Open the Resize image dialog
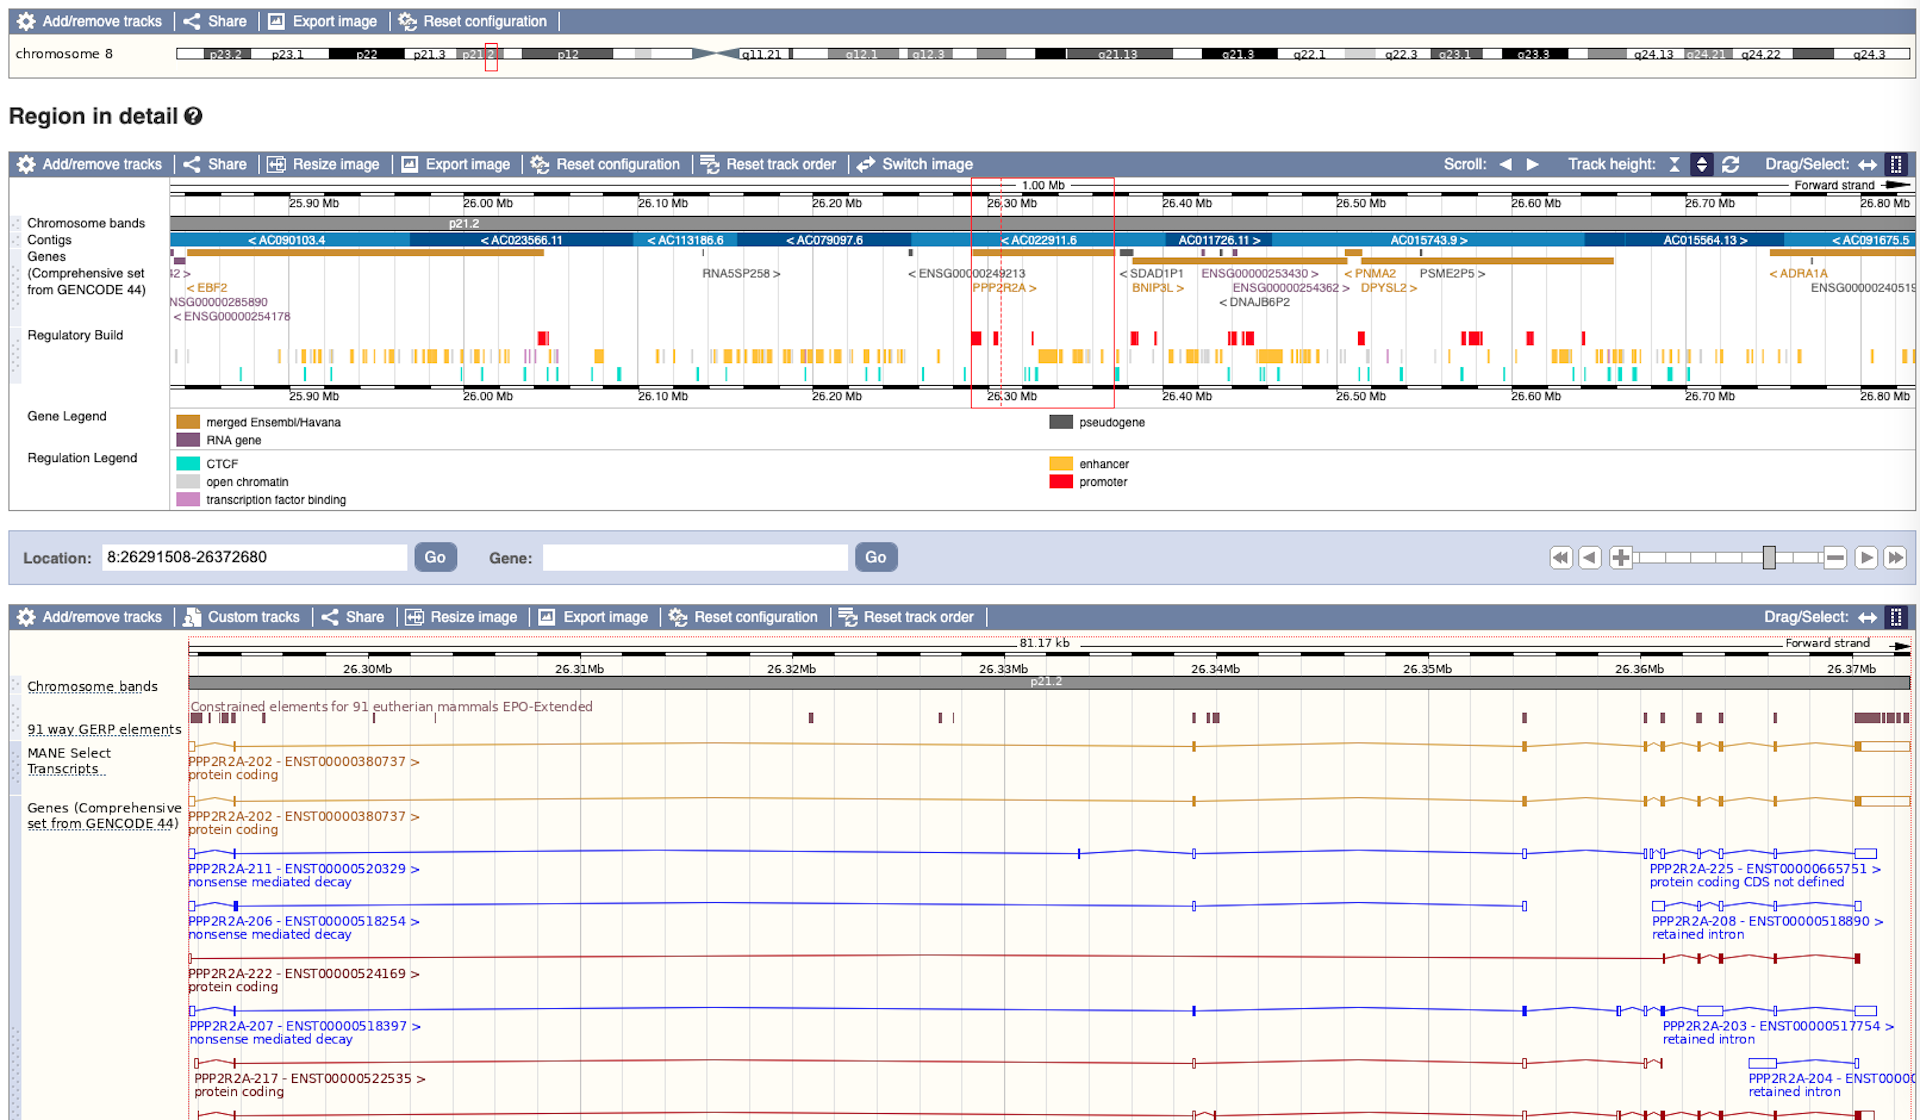 pyautogui.click(x=275, y=164)
